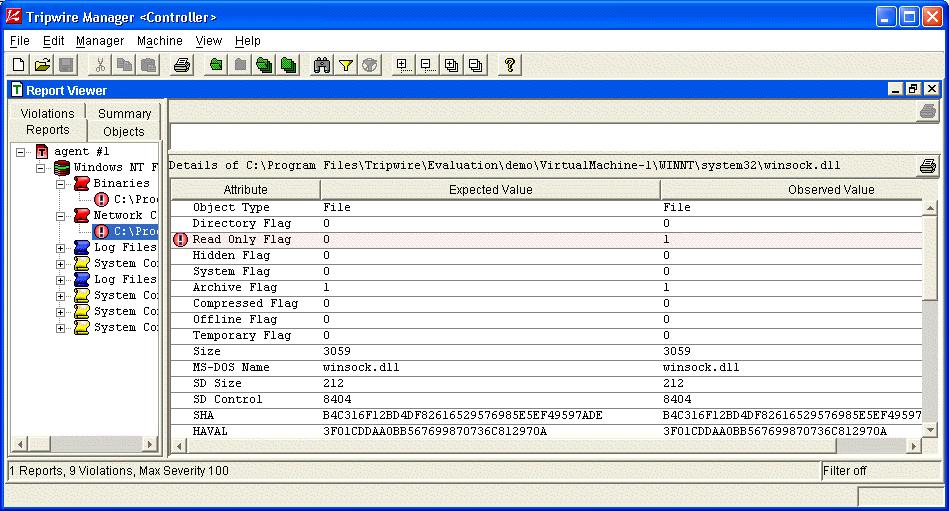Click the left arrow of the tree pane scrollbar
949x511 pixels.
[x=20, y=444]
